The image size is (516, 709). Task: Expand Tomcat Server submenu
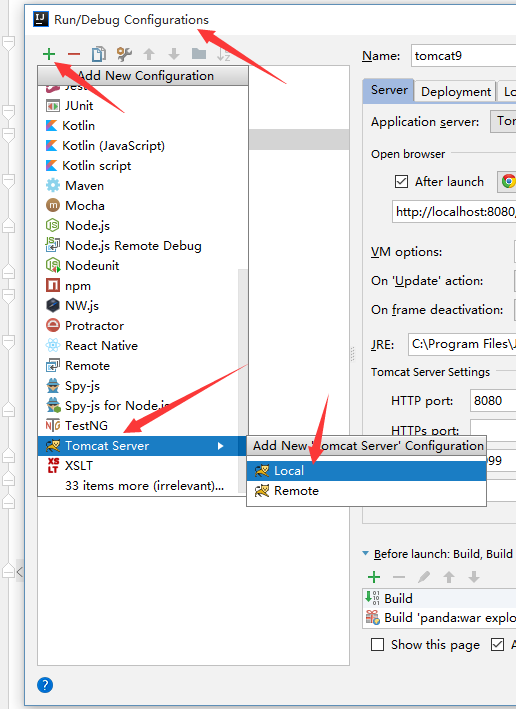(x=142, y=446)
